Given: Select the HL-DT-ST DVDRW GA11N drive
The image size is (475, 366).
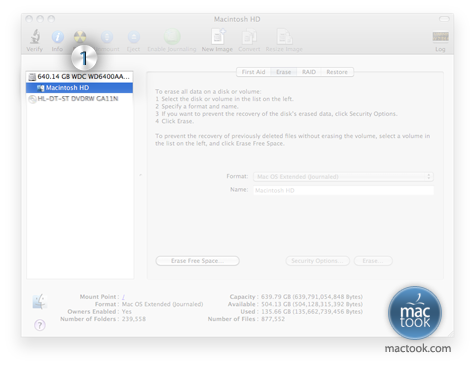Looking at the screenshot, I should coord(79,99).
